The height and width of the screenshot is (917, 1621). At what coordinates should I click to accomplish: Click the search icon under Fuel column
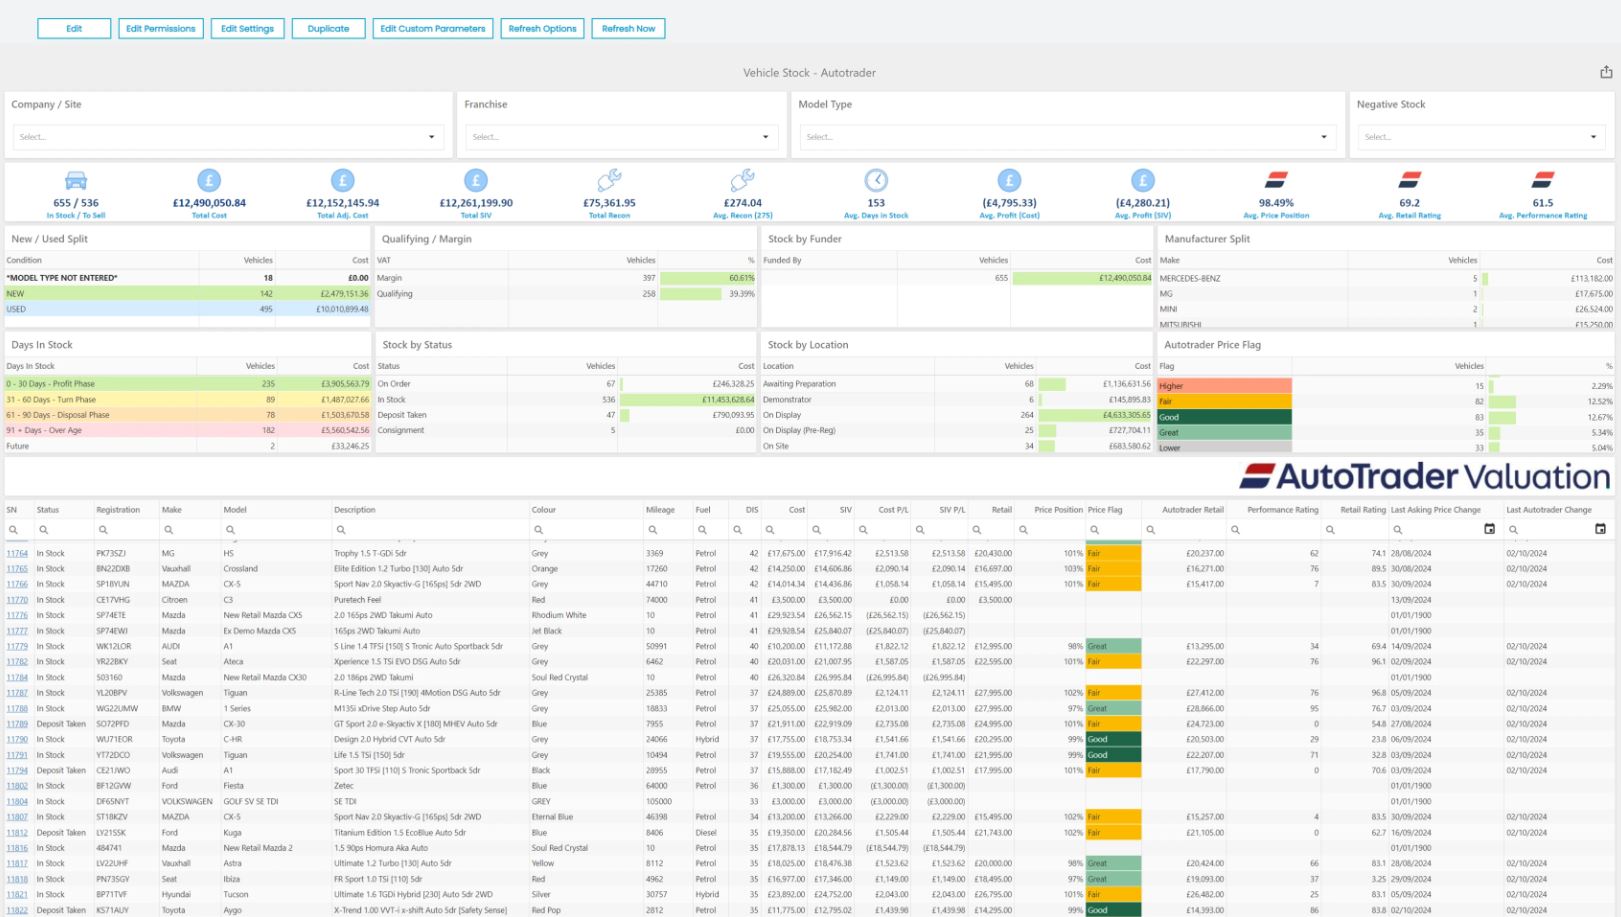702,530
